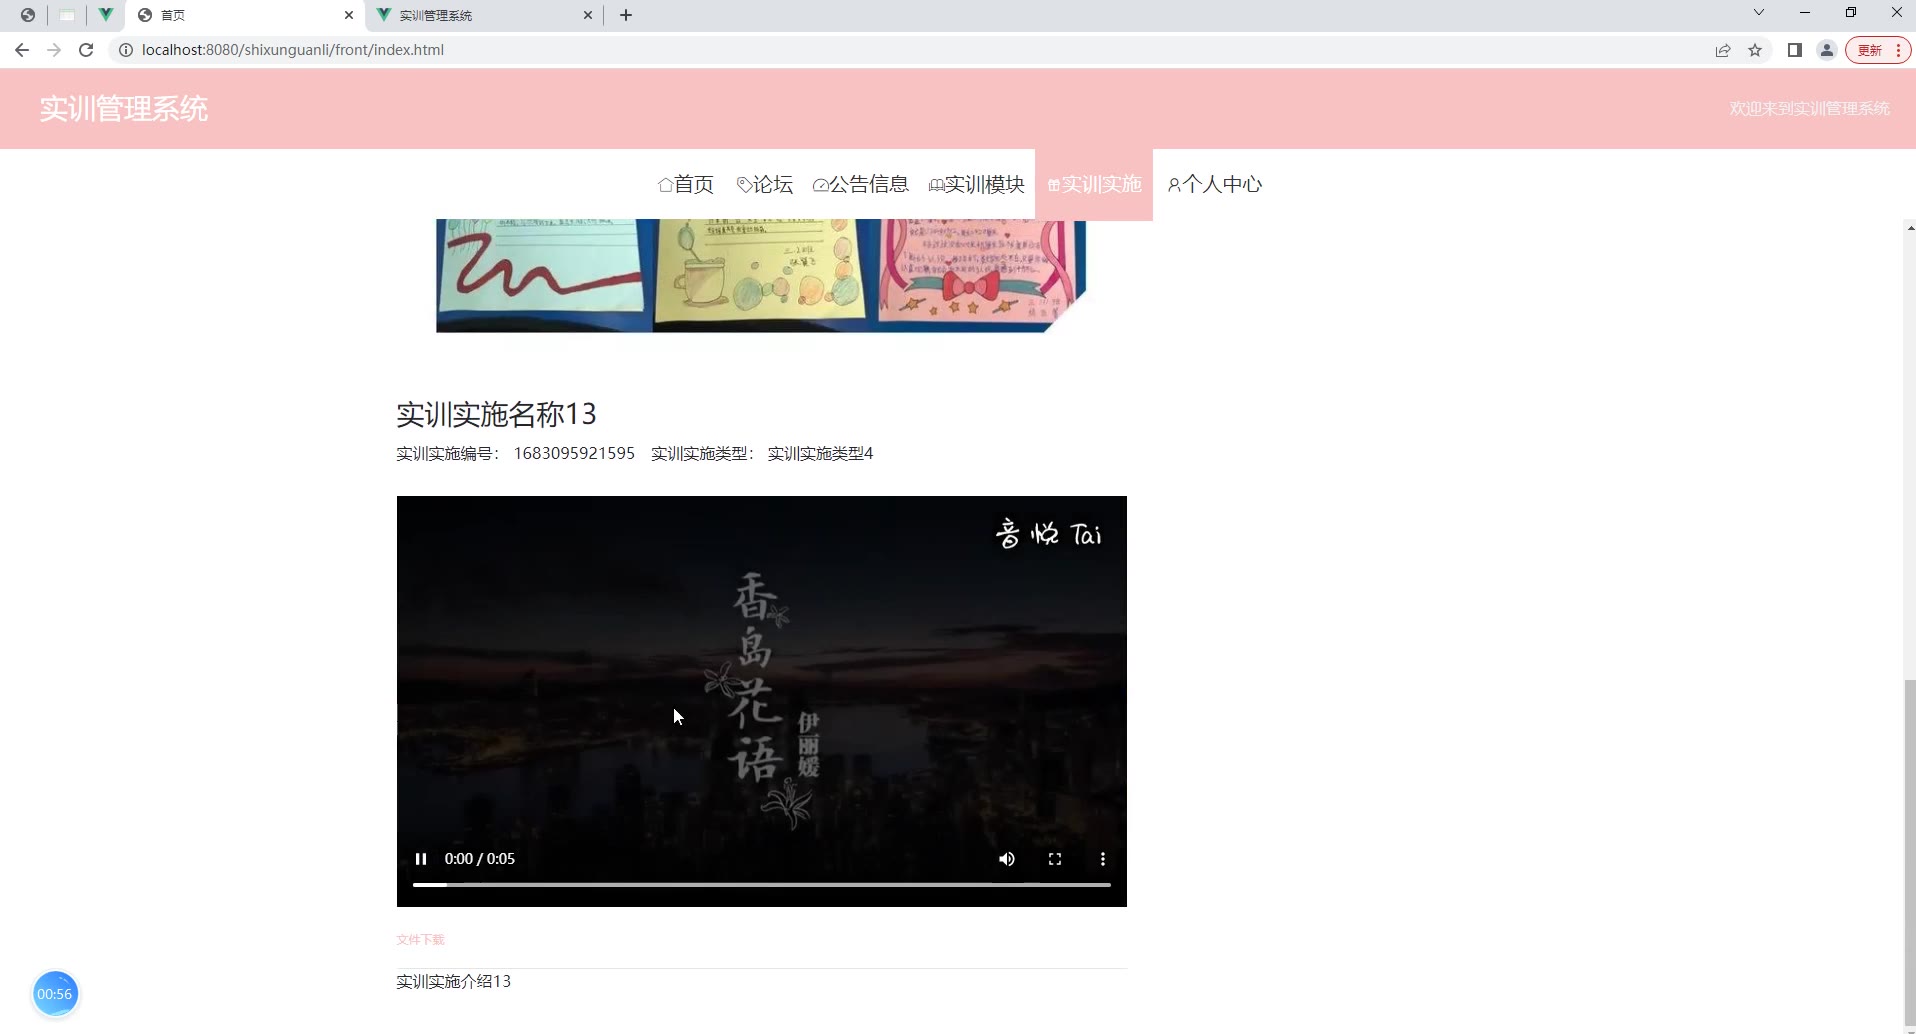This screenshot has height=1034, width=1916.
Task: Go back with the browser back arrow
Action: coord(22,50)
